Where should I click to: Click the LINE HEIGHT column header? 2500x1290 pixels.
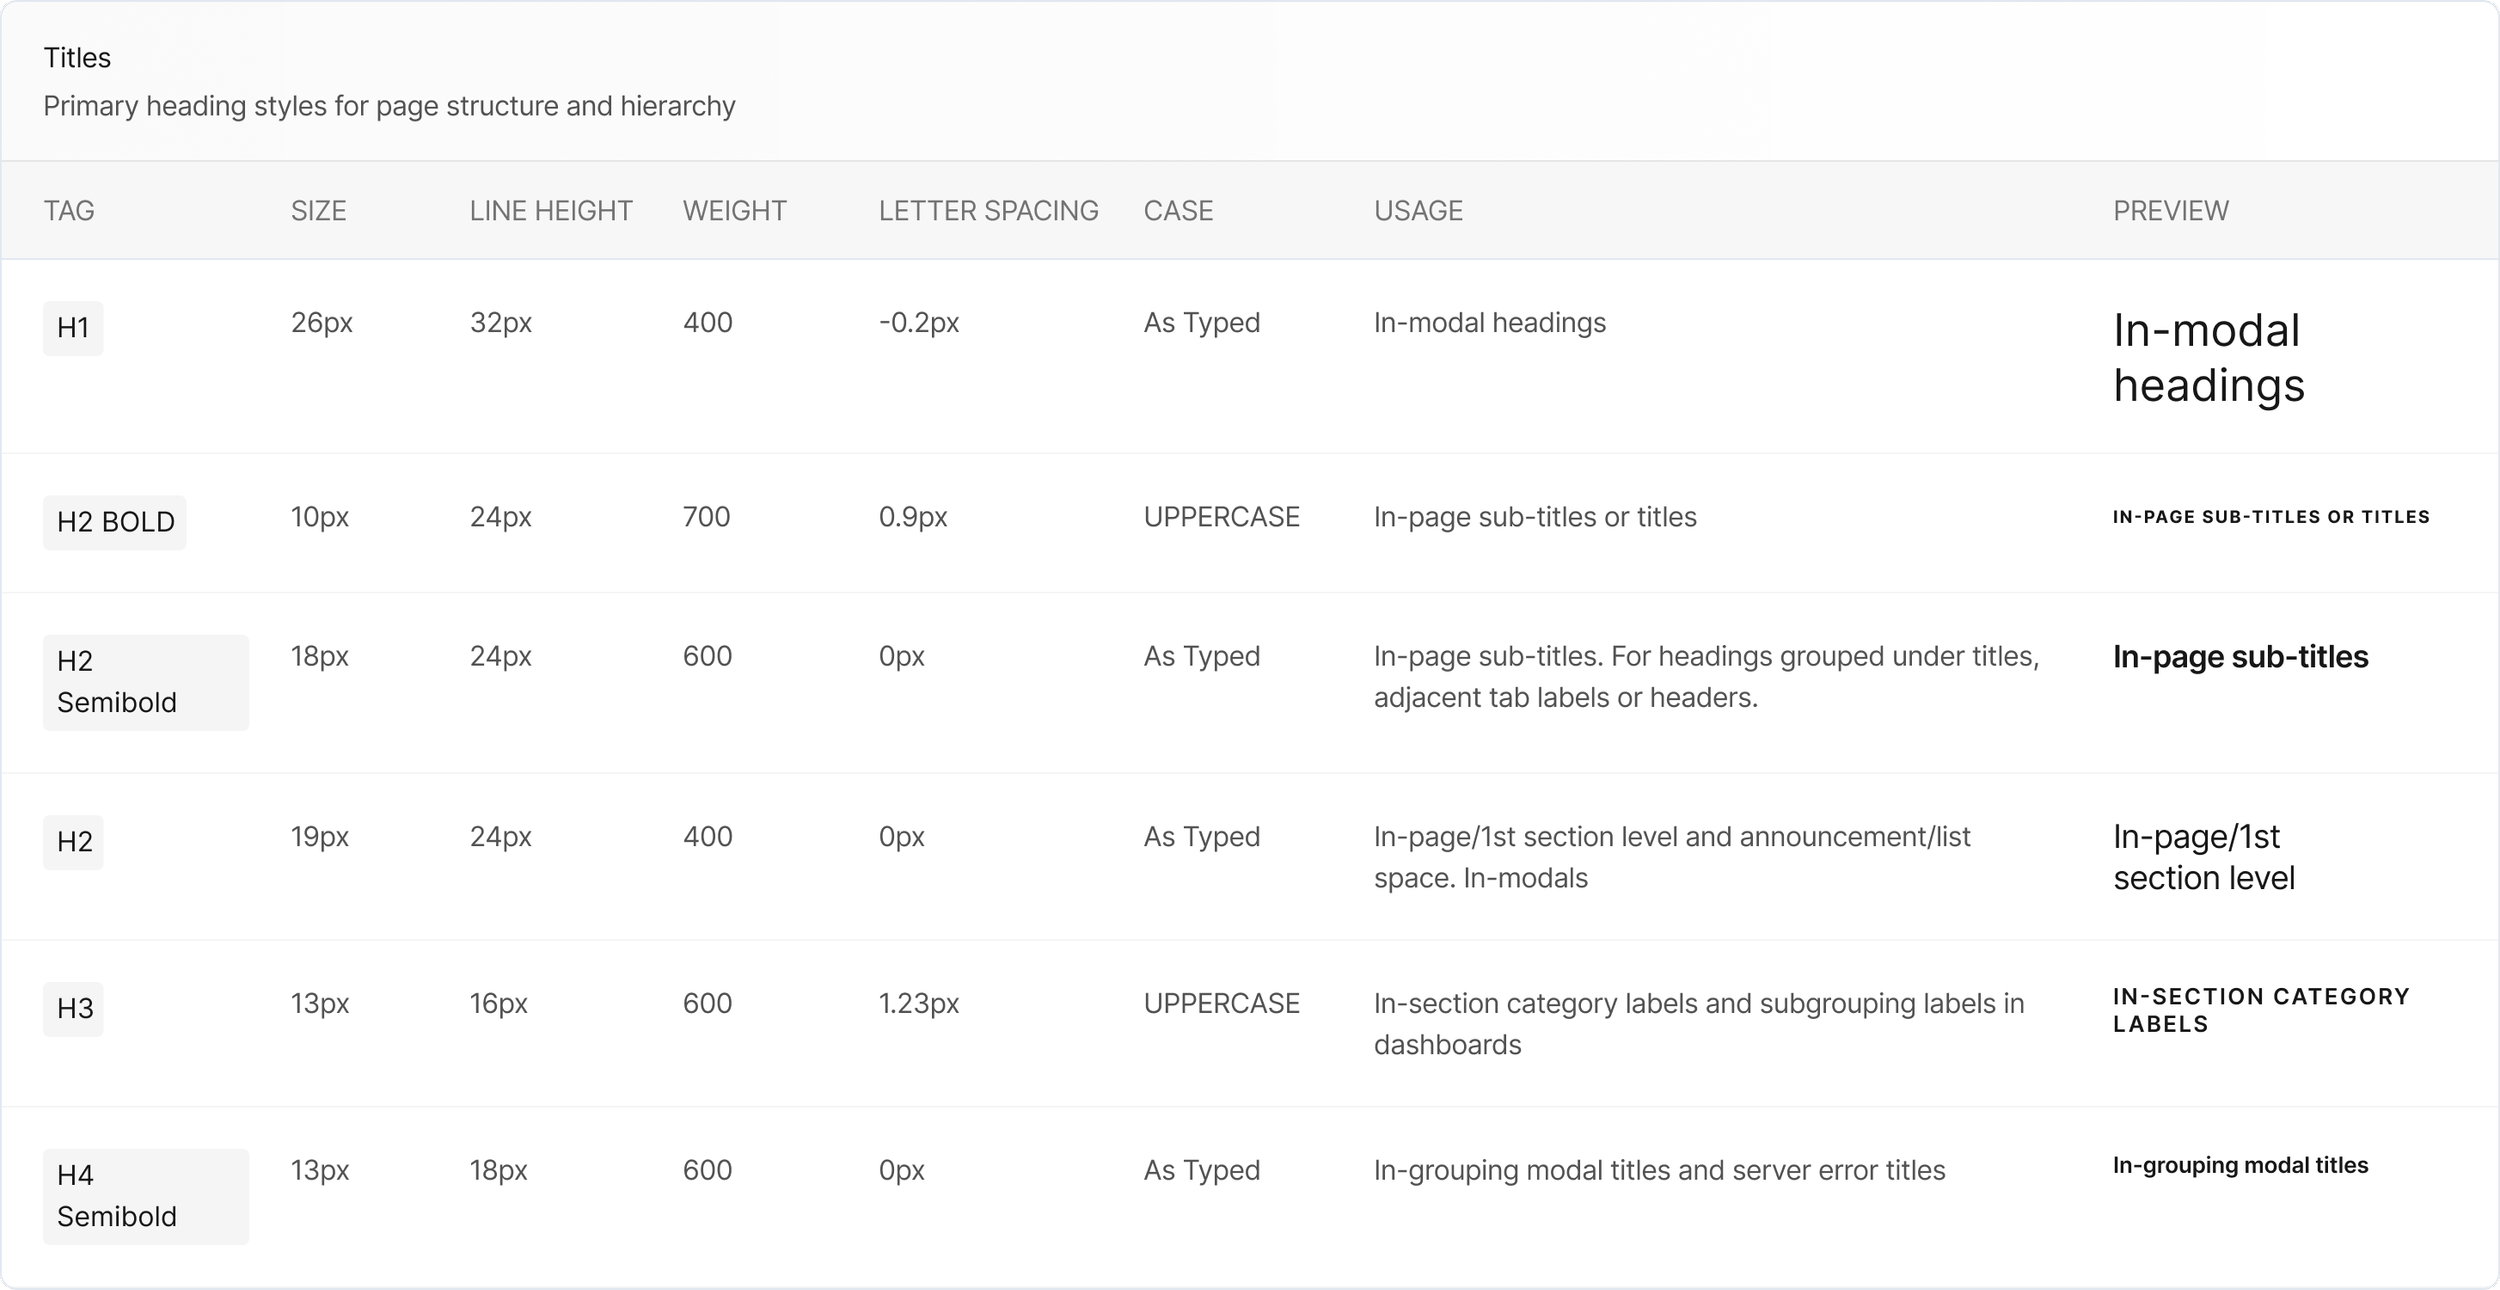point(551,211)
